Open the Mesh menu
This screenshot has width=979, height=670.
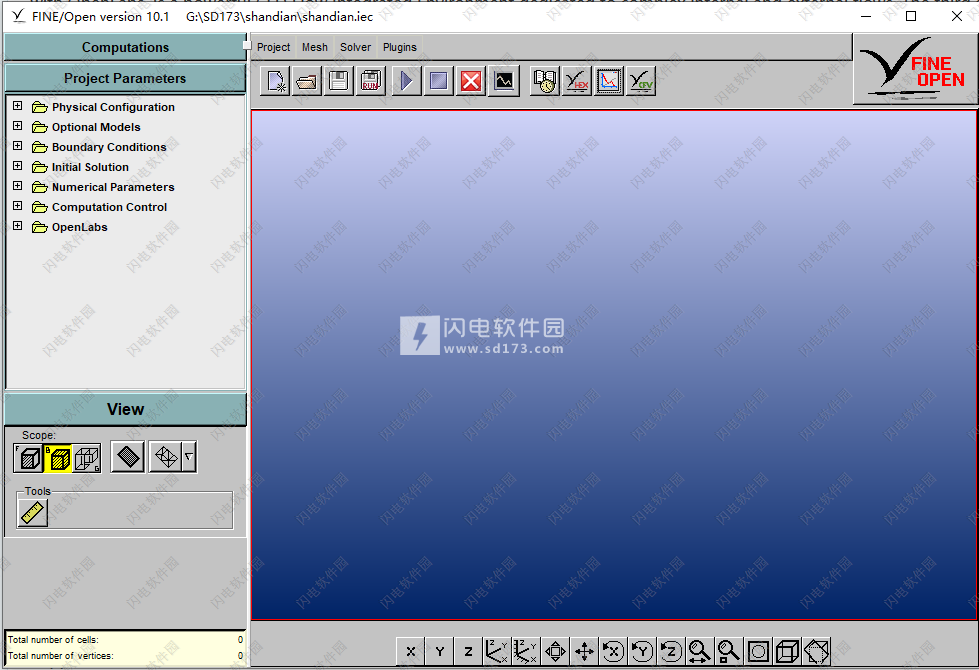click(x=315, y=47)
